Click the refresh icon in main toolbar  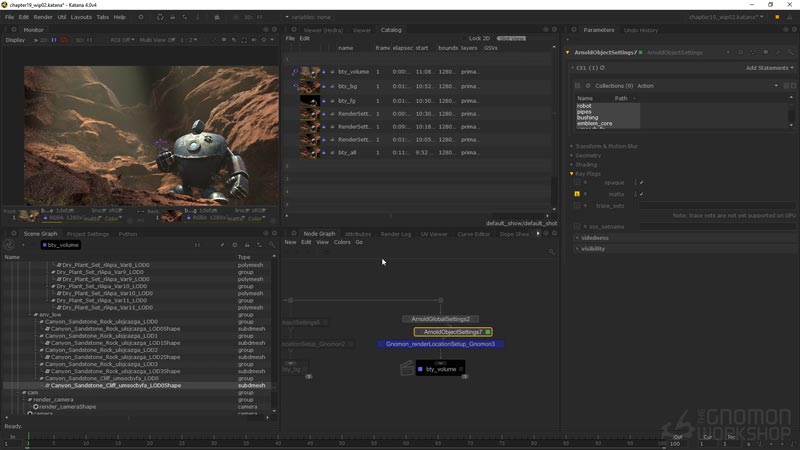tap(160, 17)
